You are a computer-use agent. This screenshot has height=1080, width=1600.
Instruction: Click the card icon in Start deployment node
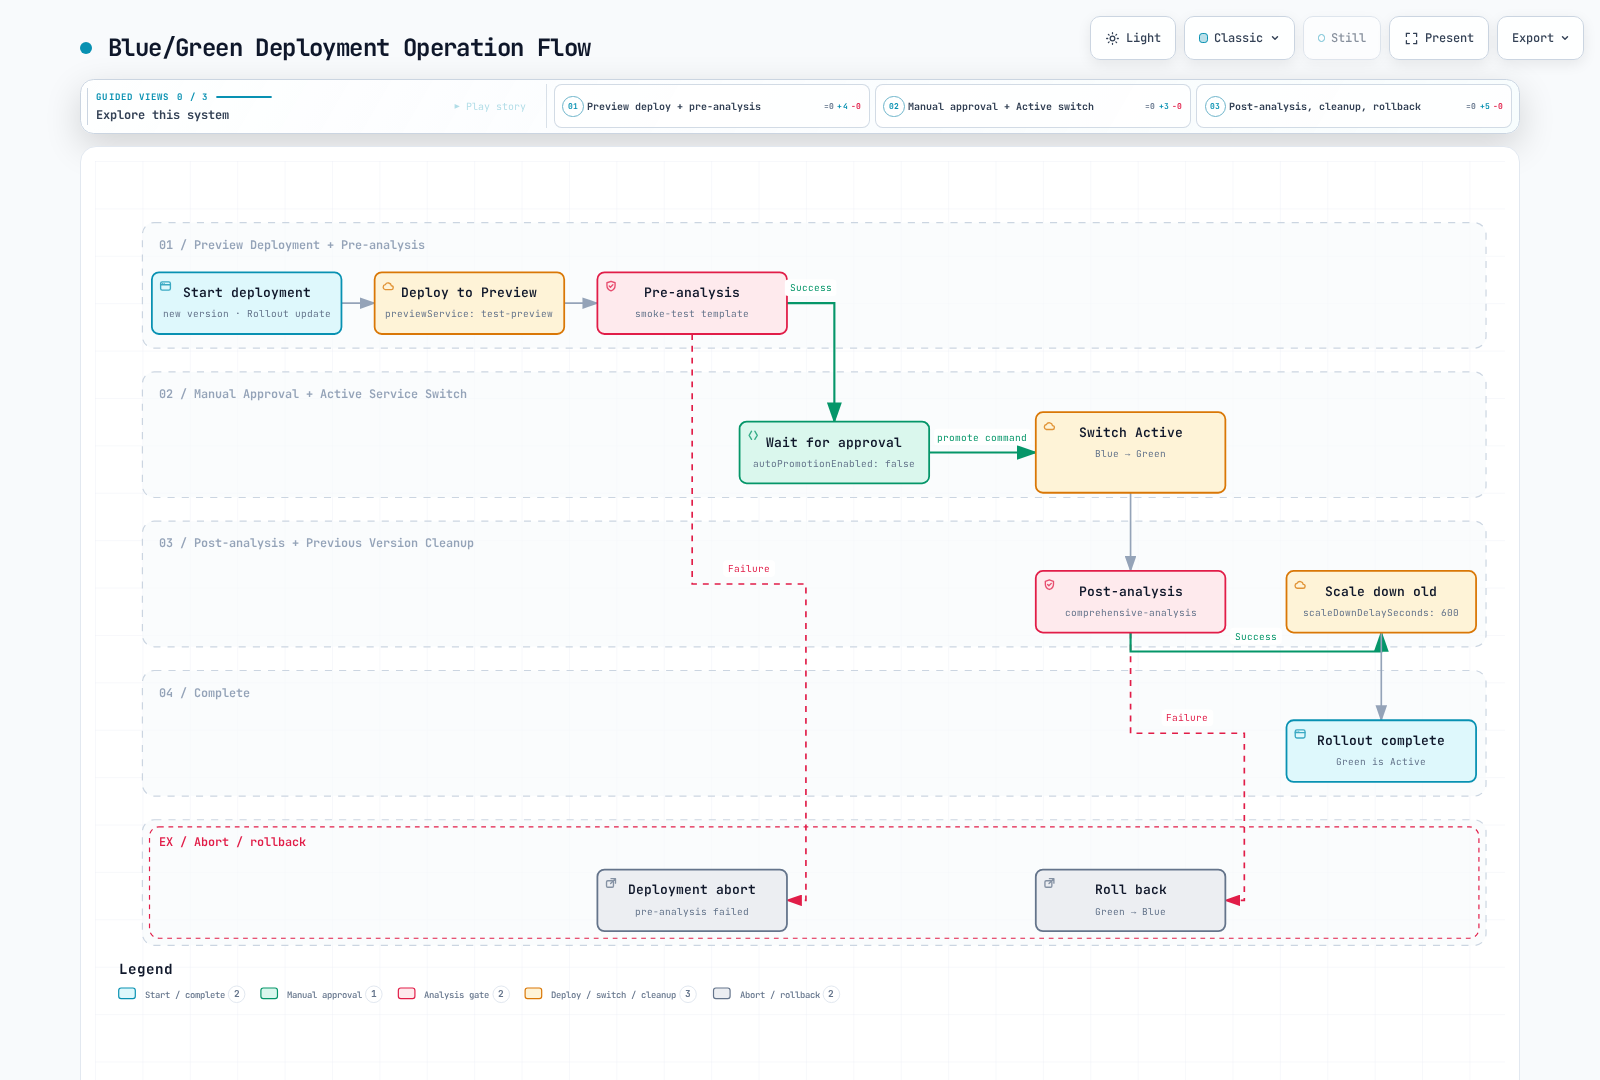(166, 286)
